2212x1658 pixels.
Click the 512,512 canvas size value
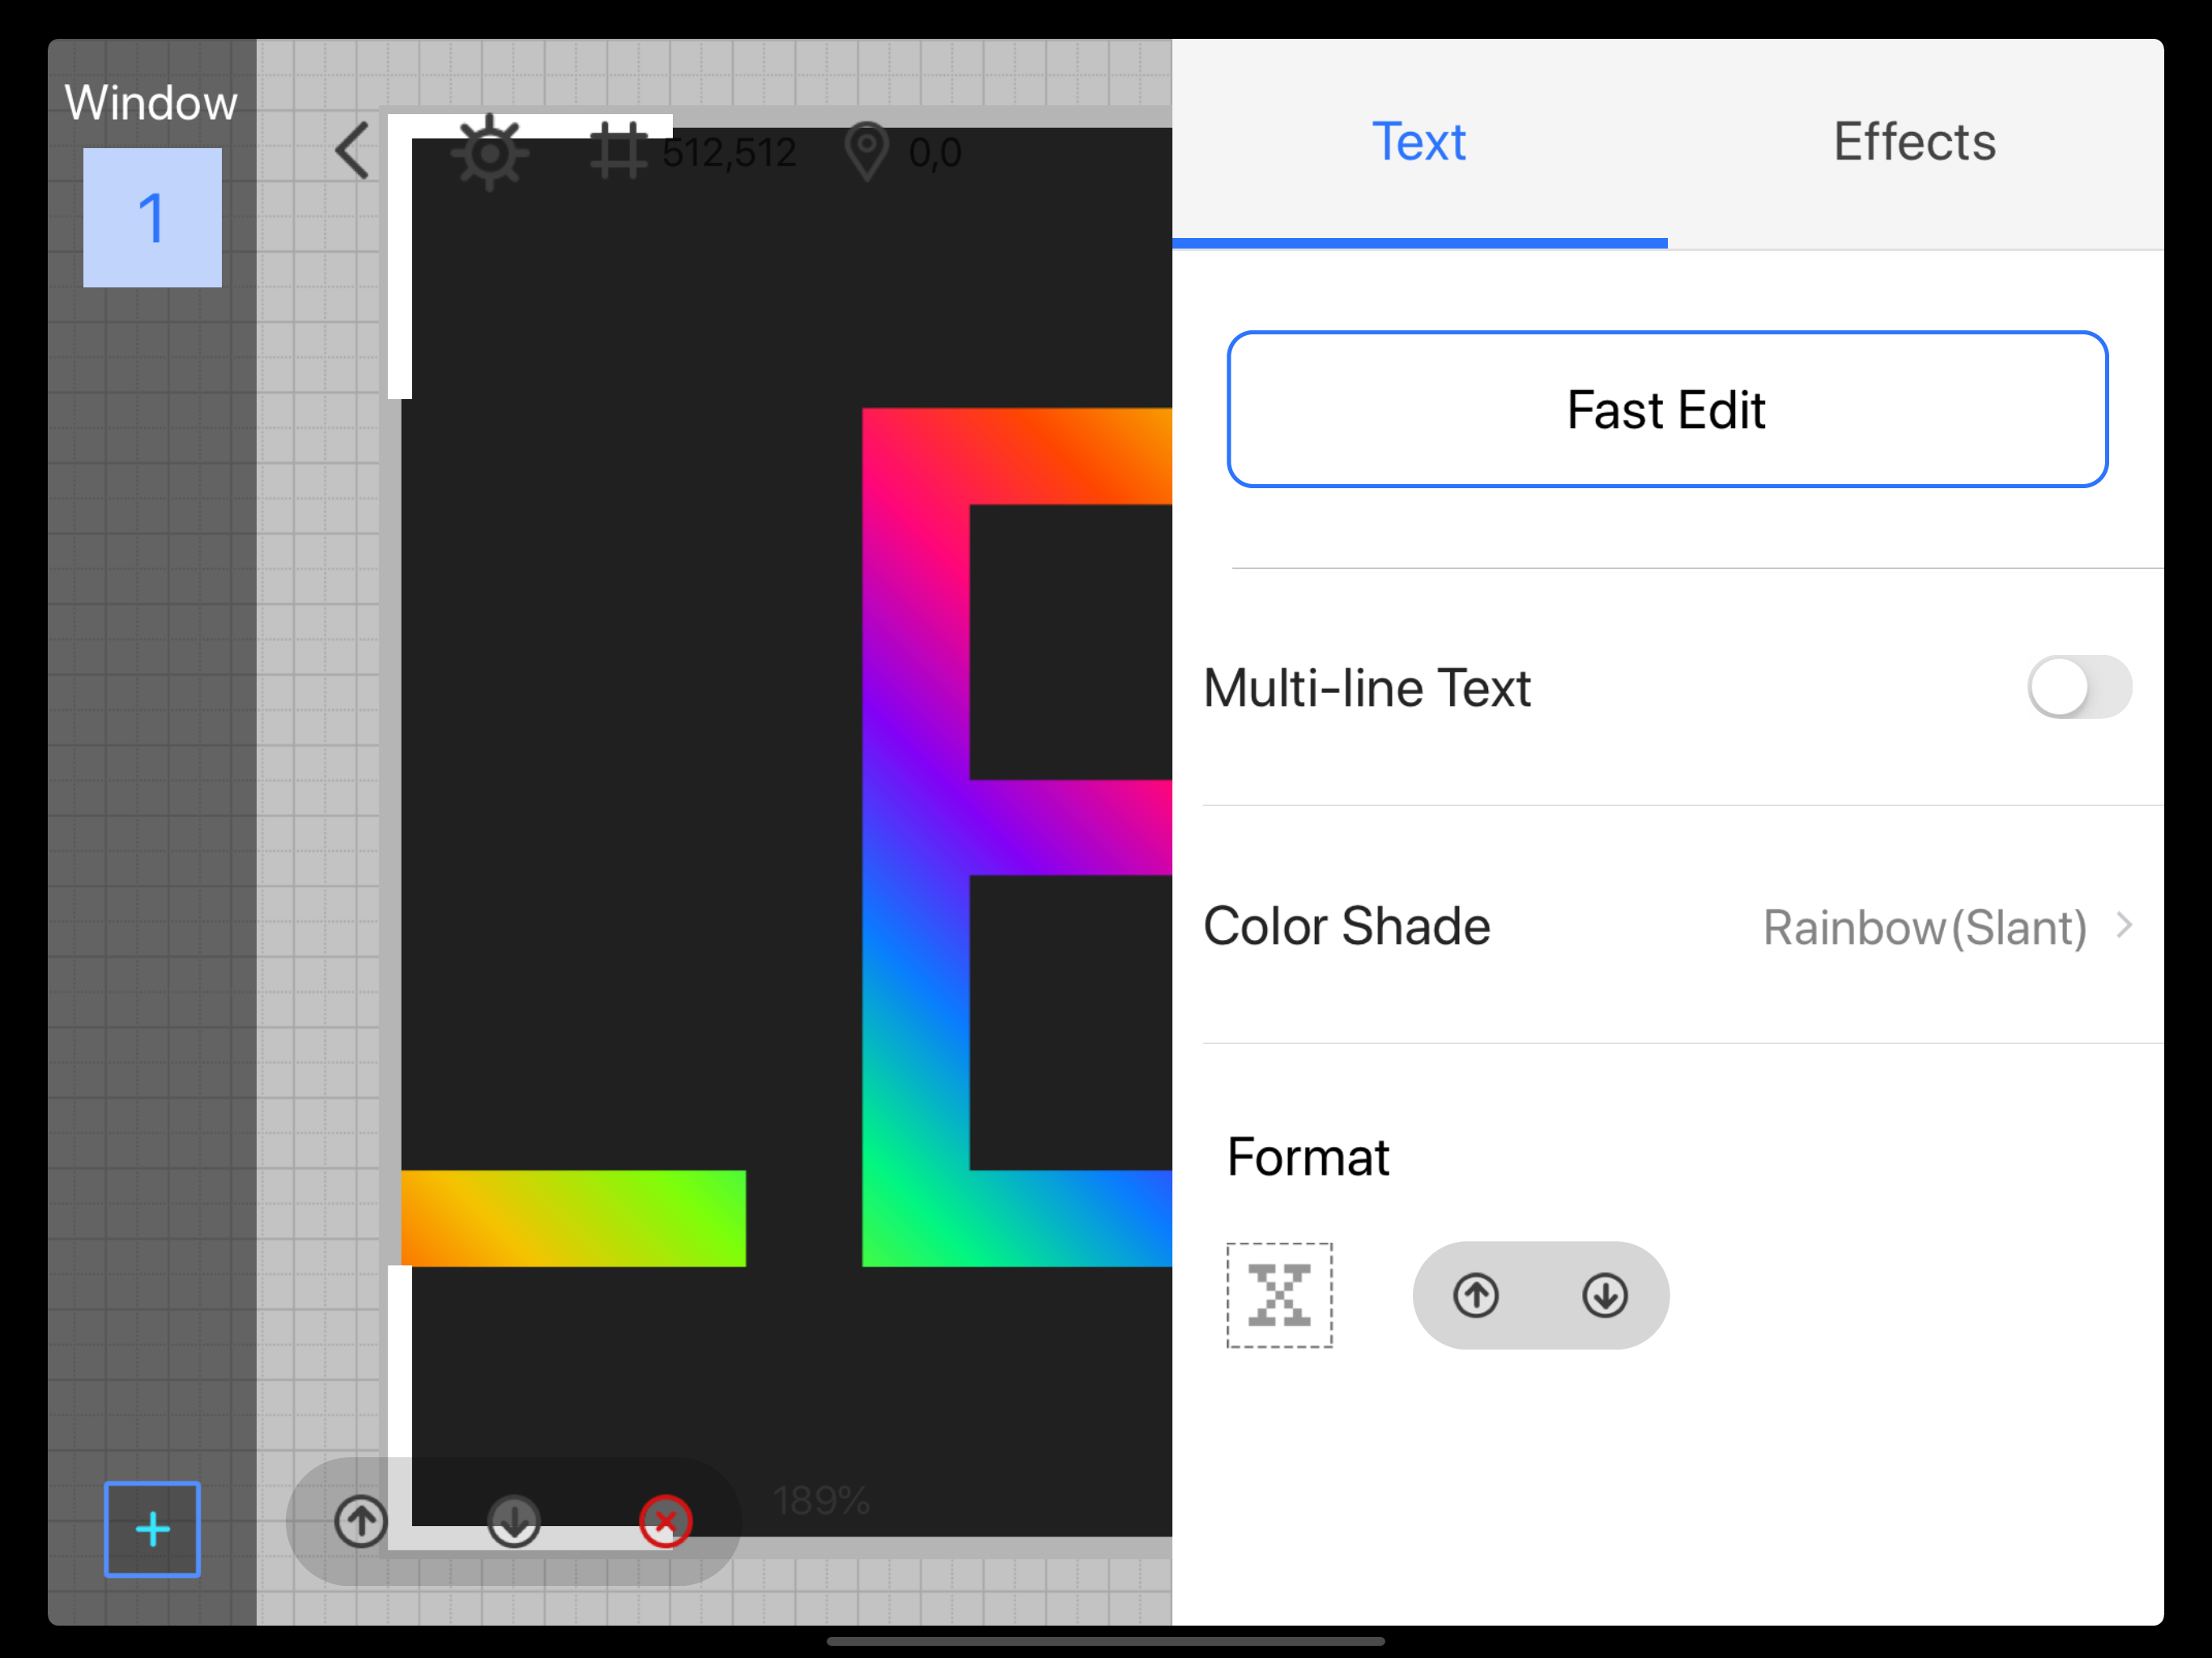(x=729, y=153)
